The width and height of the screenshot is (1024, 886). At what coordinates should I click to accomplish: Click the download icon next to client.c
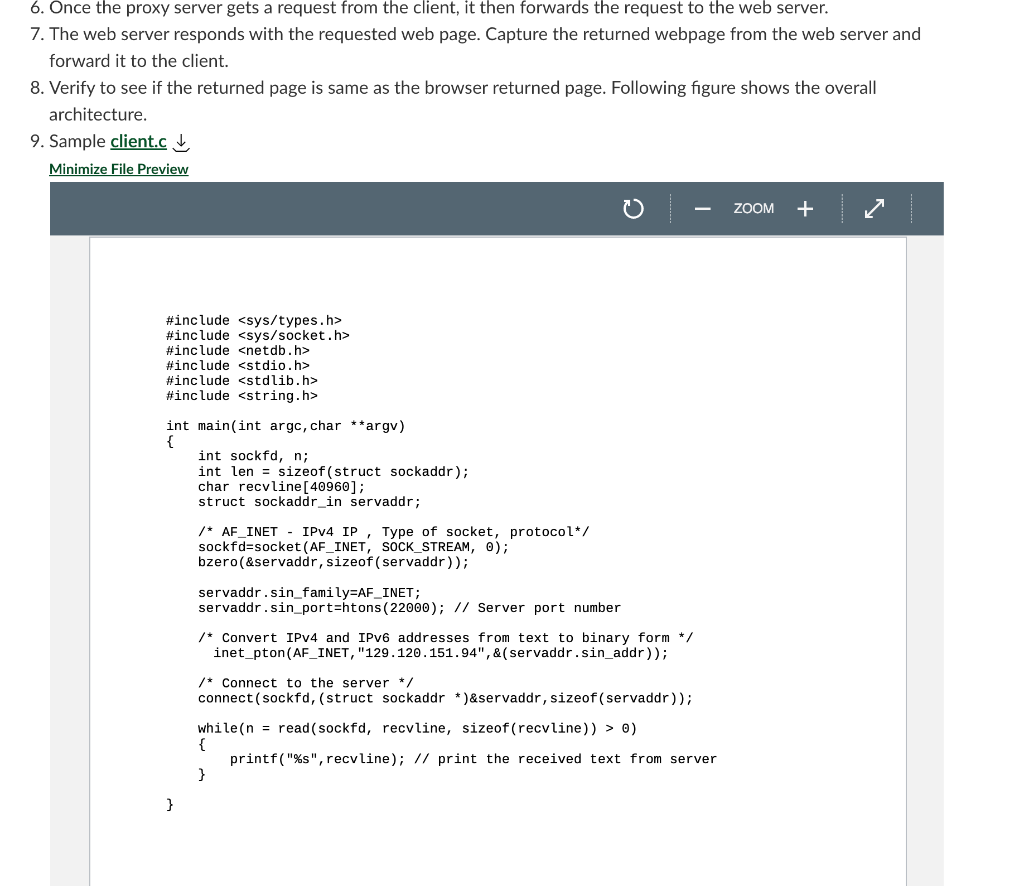(x=180, y=141)
